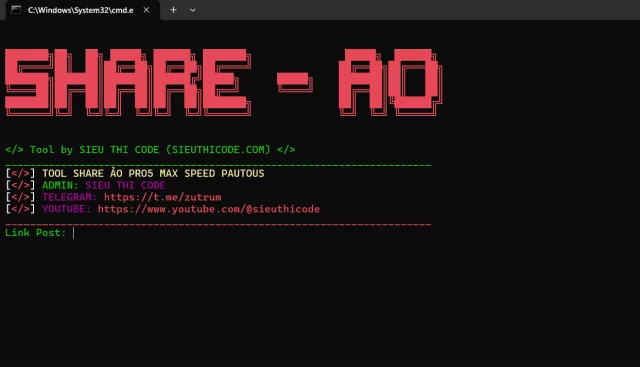640x367 pixels.
Task: Click into the Link Post input prompt
Action: coord(74,233)
